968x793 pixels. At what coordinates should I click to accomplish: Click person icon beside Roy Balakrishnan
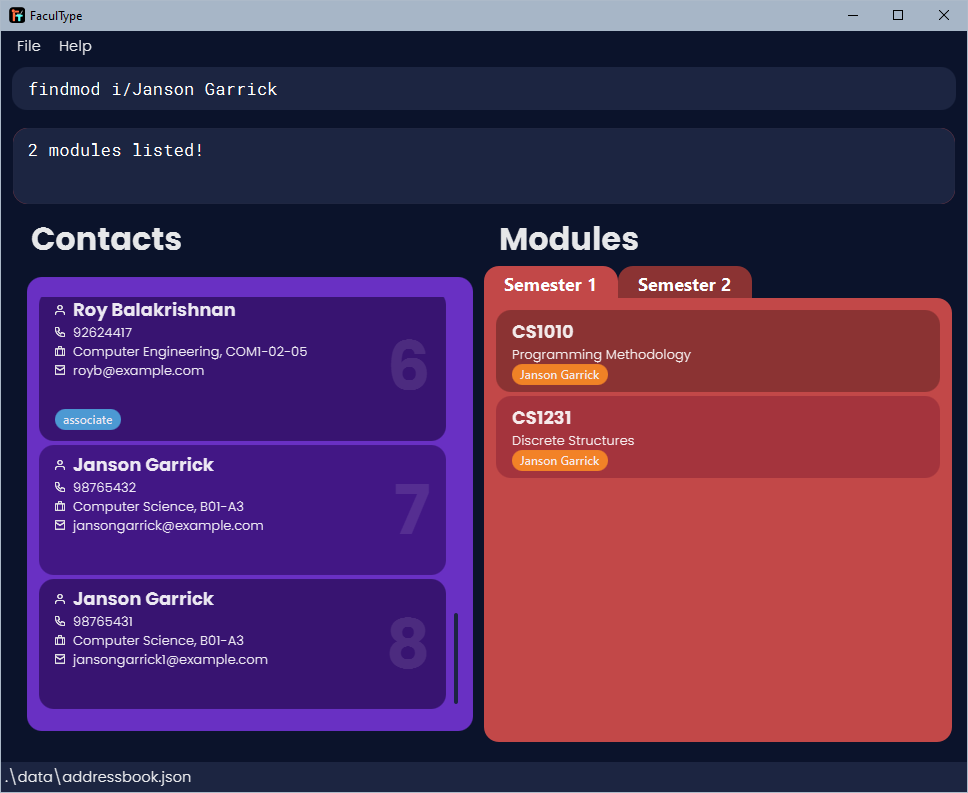coord(60,310)
